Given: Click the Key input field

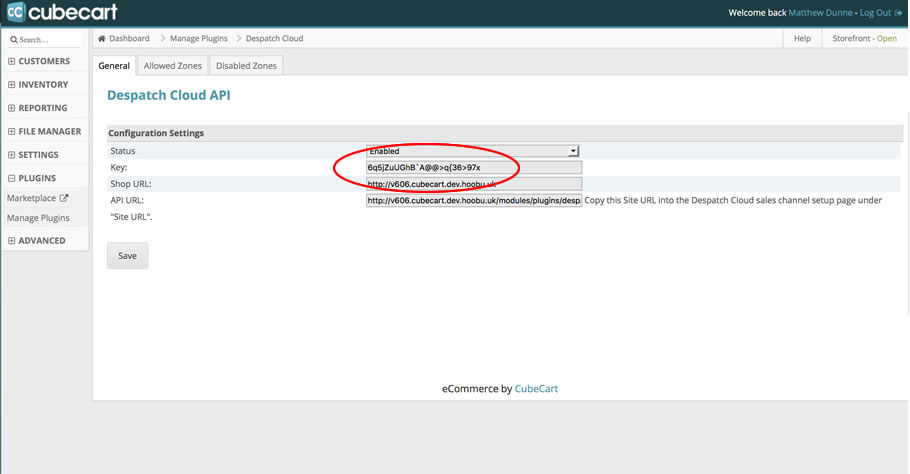Looking at the screenshot, I should [x=474, y=168].
